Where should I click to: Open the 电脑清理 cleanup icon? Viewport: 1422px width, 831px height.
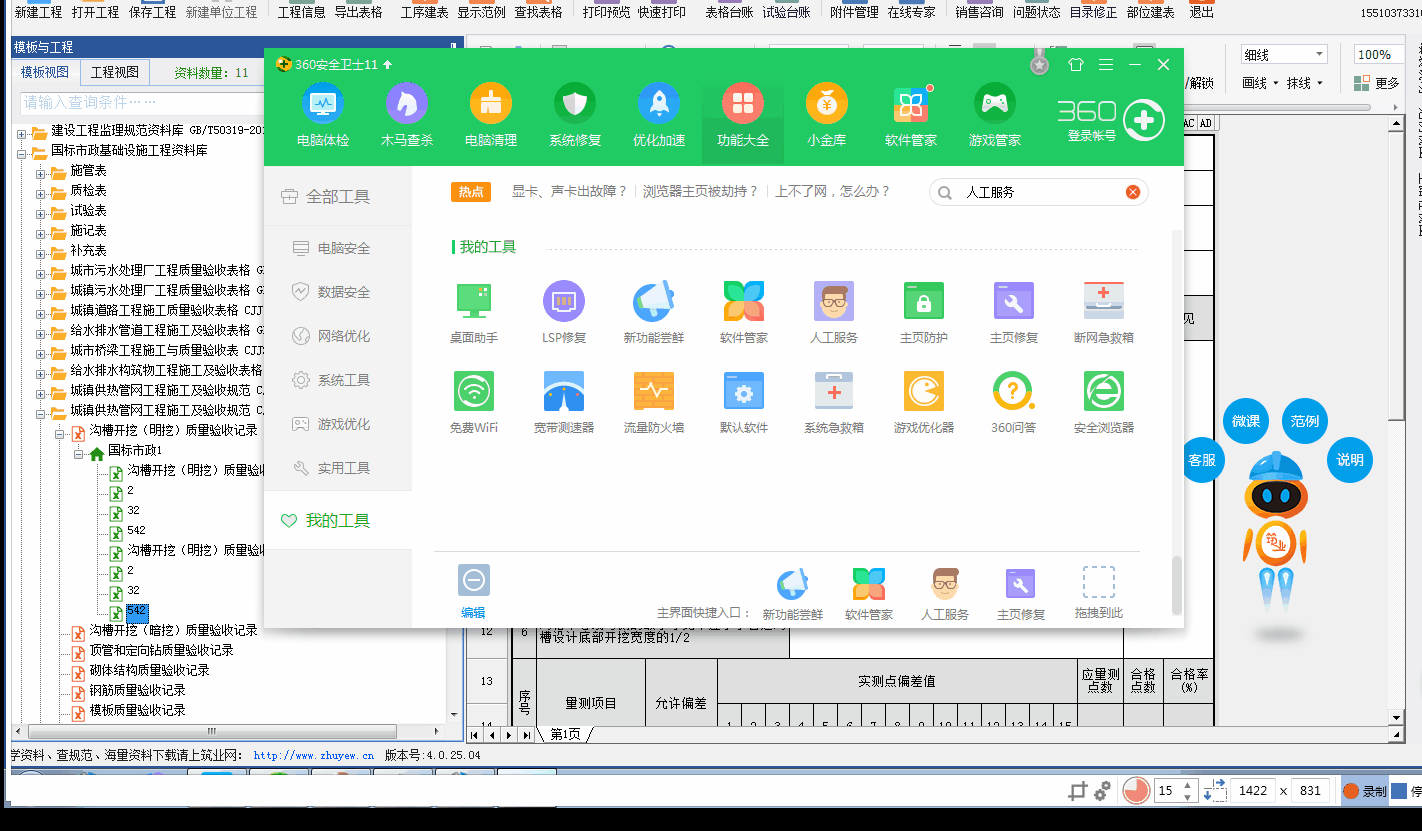point(490,104)
